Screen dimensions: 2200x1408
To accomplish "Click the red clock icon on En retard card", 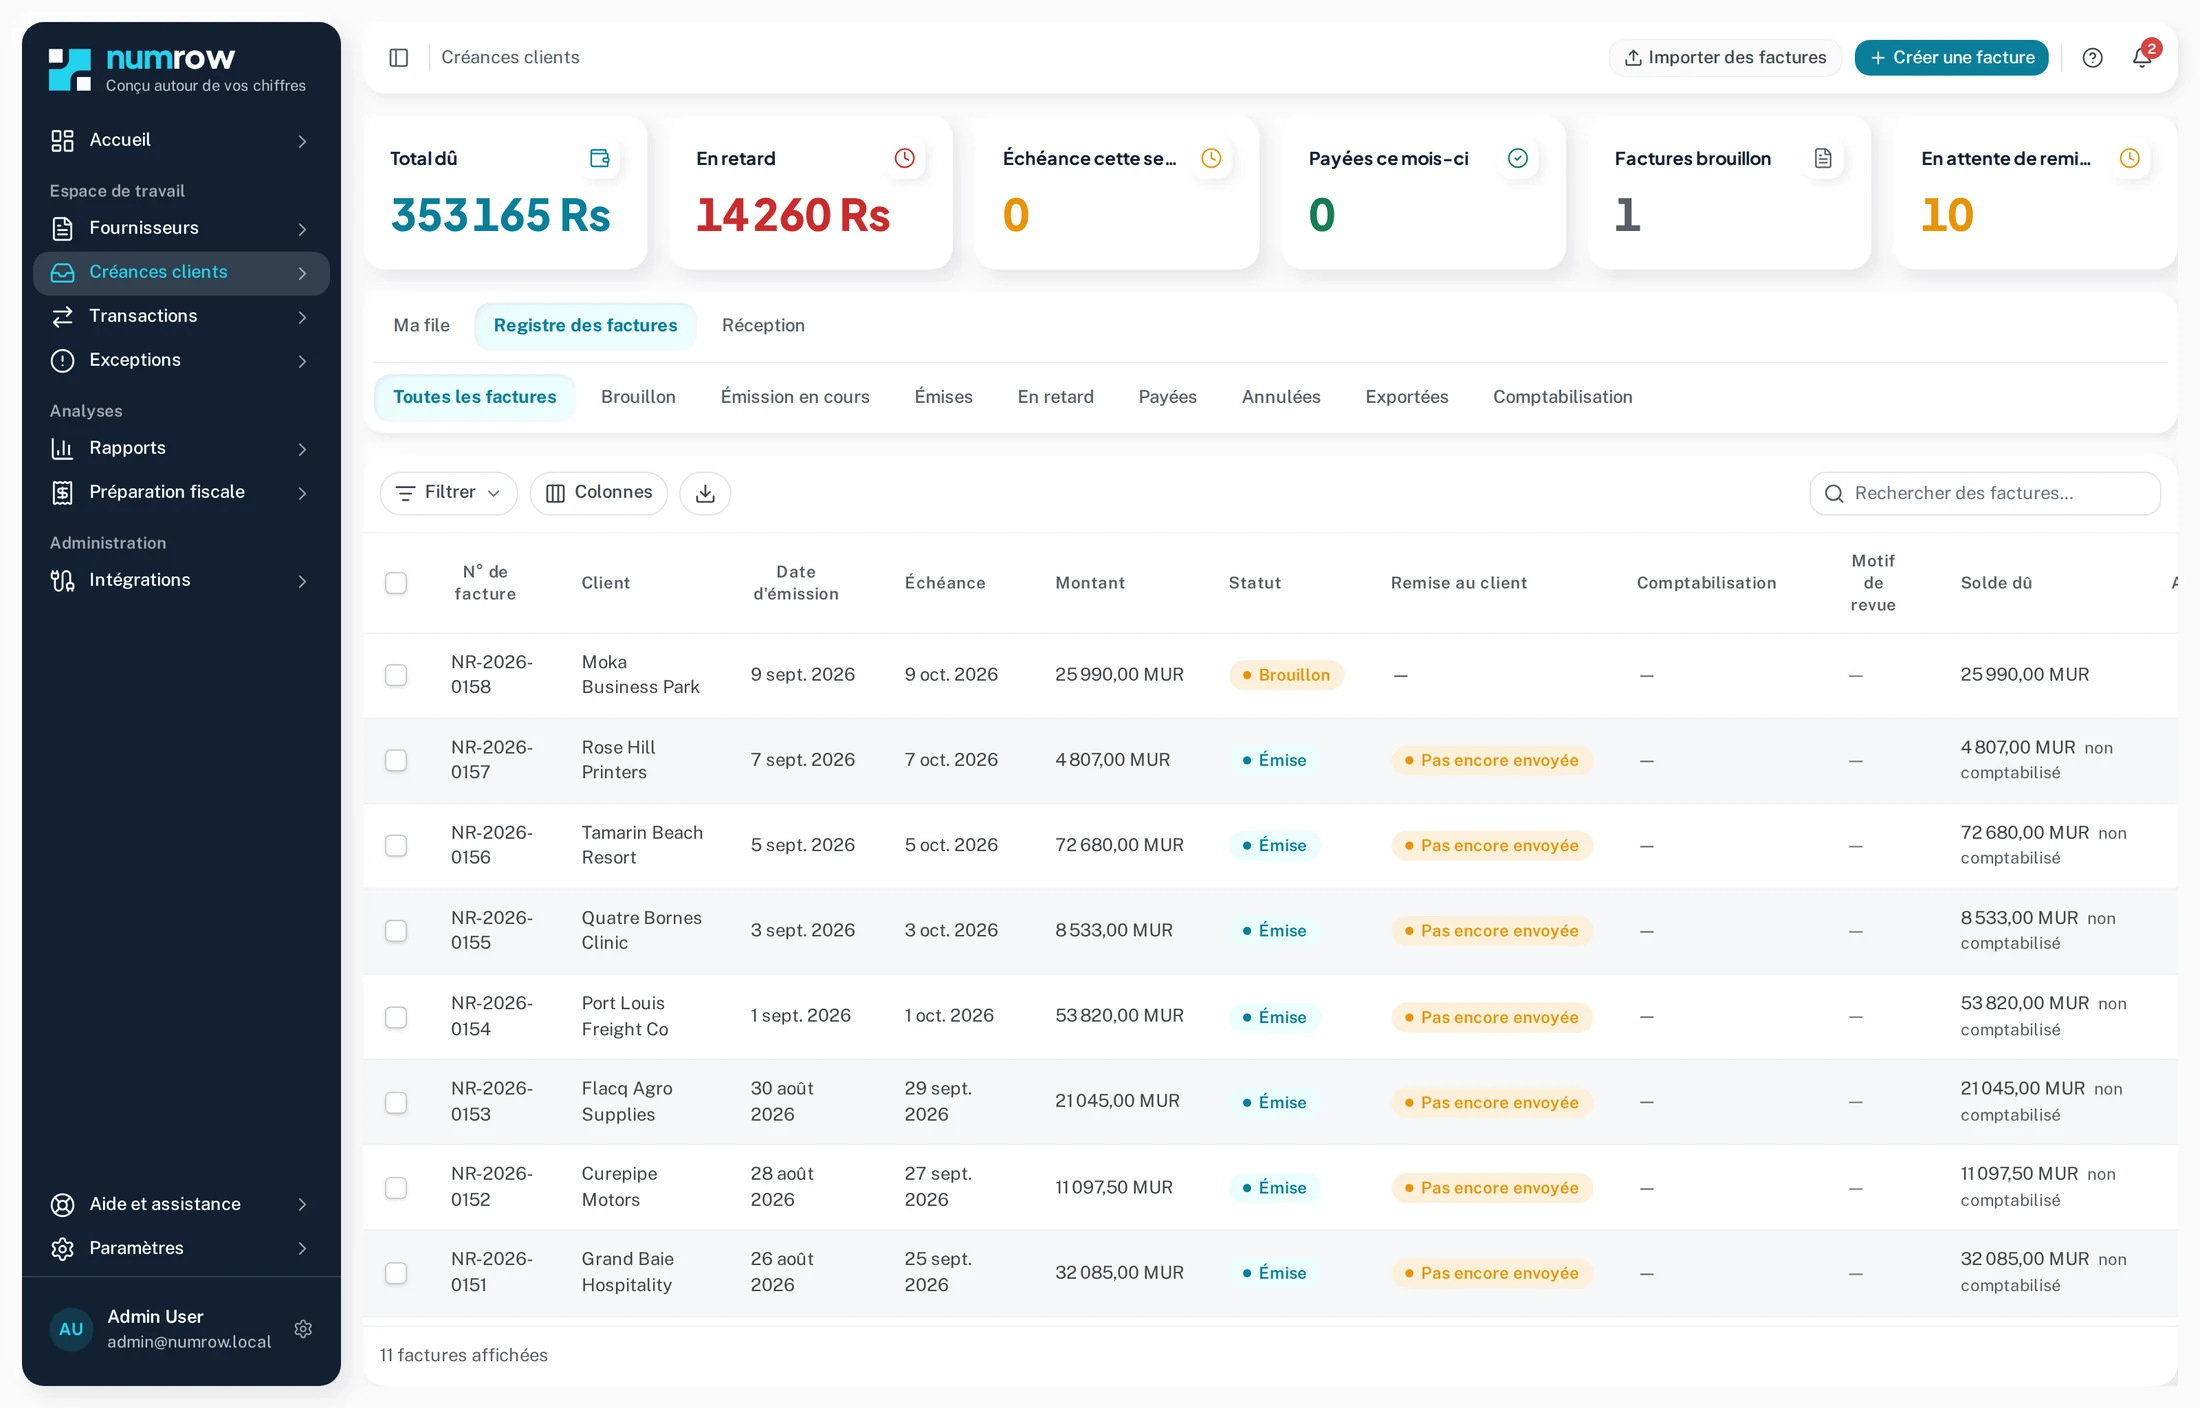I will [x=904, y=158].
